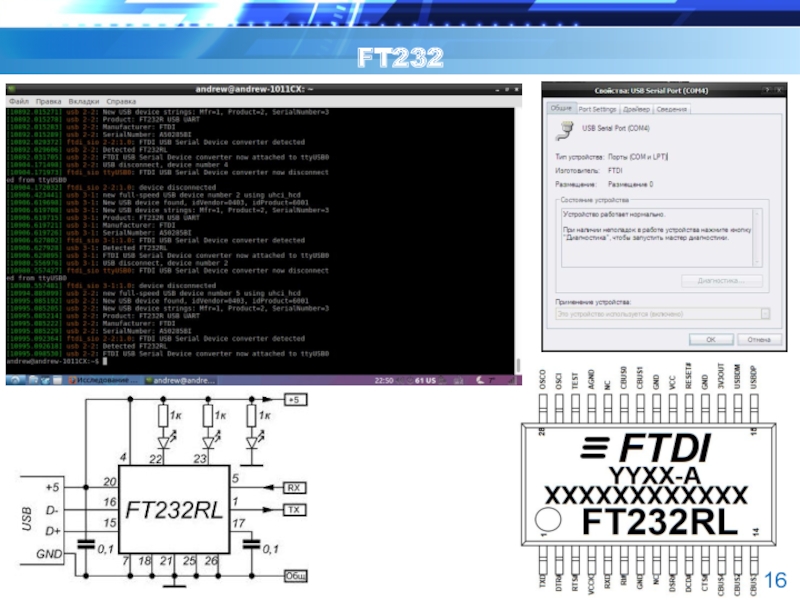Open the start menu icon on taskbar
The width and height of the screenshot is (800, 600).
coord(15,380)
